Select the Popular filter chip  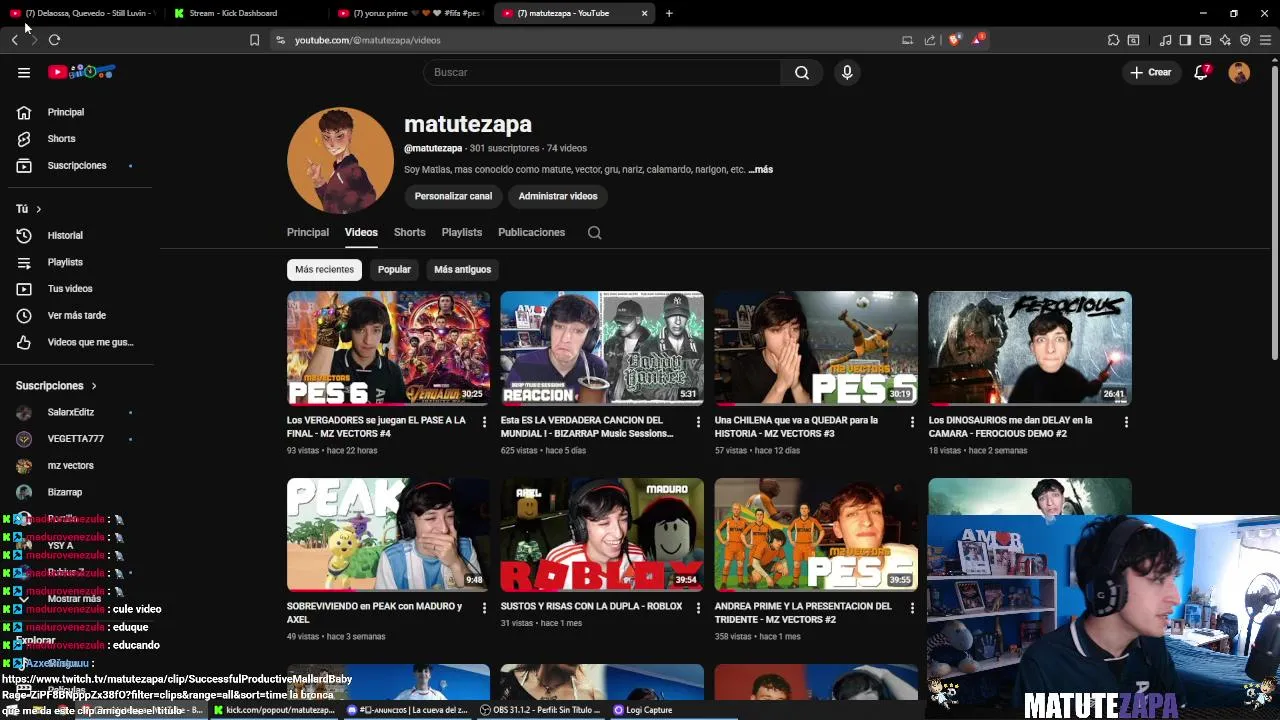[394, 269]
